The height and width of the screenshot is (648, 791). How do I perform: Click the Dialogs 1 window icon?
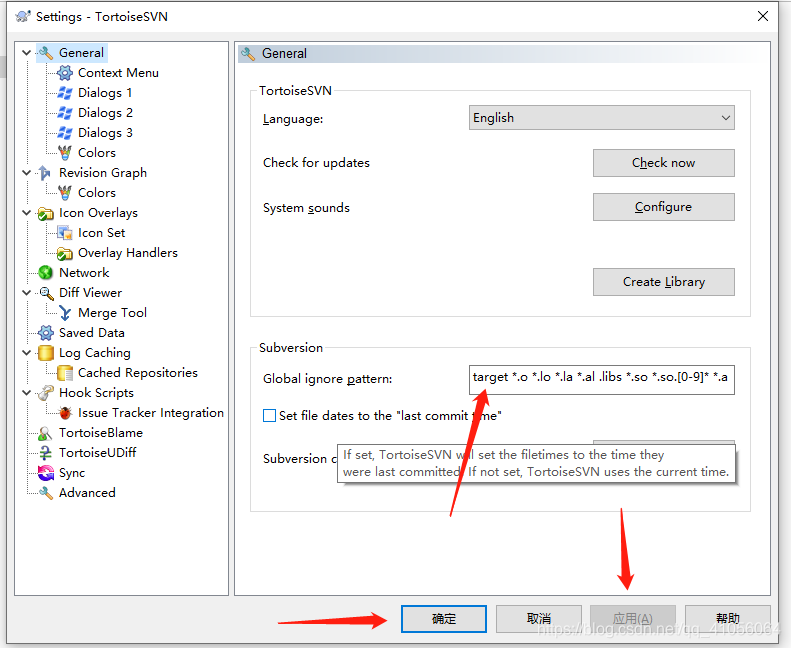click(x=65, y=93)
